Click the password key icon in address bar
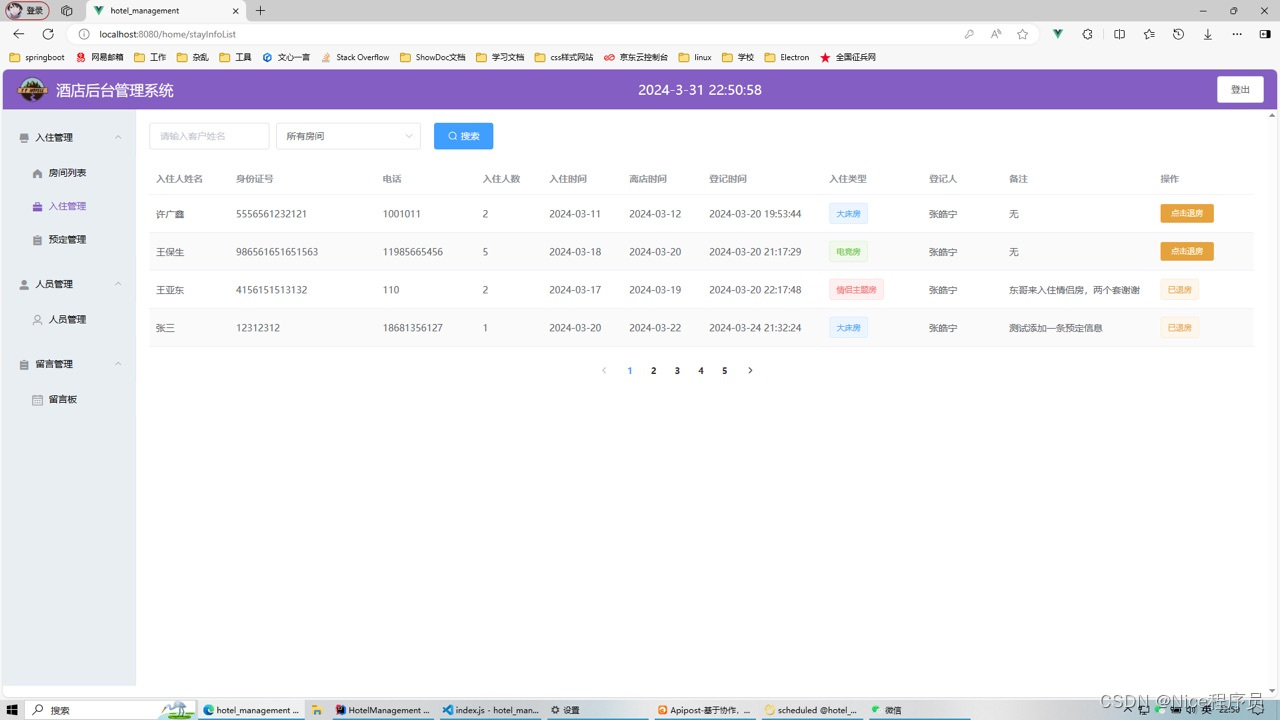 [x=969, y=34]
